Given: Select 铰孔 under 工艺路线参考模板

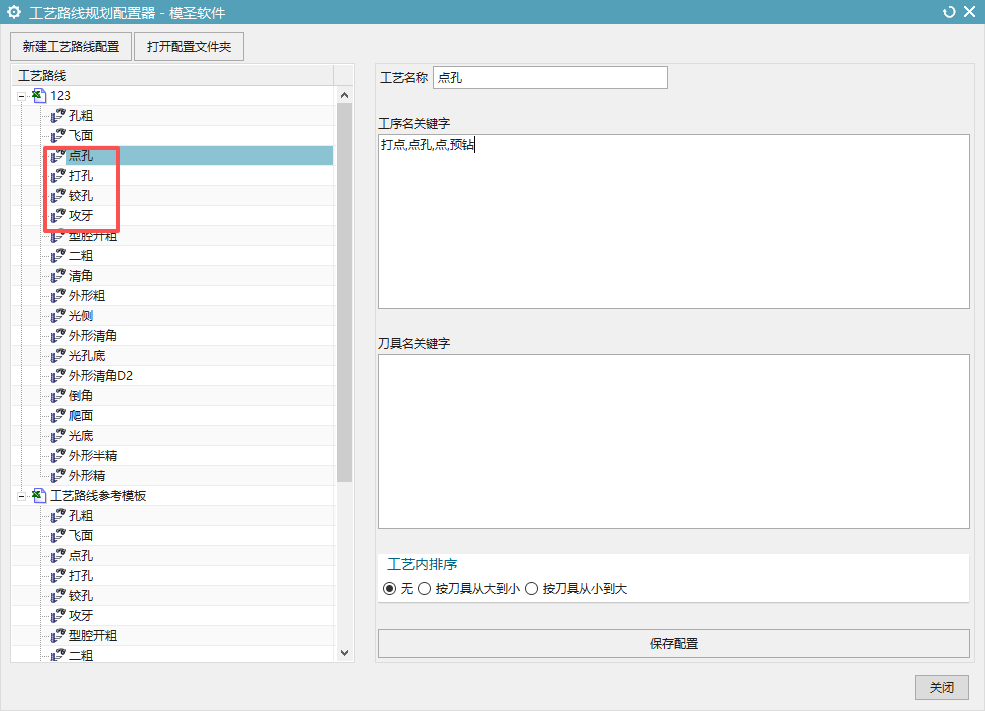Looking at the screenshot, I should (81, 596).
